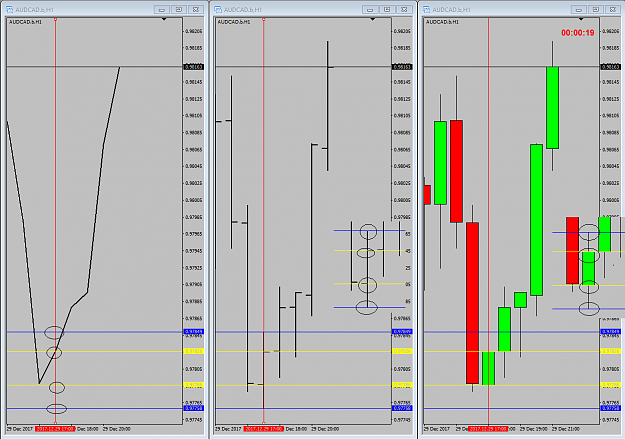Click the AUDCAD.b,H1 label inside the middle chart
Screen dimensions: 625x439
coord(234,22)
